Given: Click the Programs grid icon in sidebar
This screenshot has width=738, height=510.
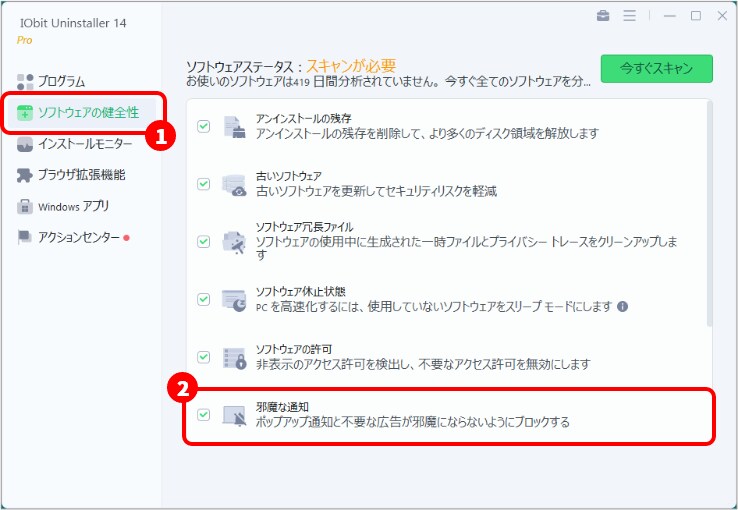Looking at the screenshot, I should [x=25, y=81].
